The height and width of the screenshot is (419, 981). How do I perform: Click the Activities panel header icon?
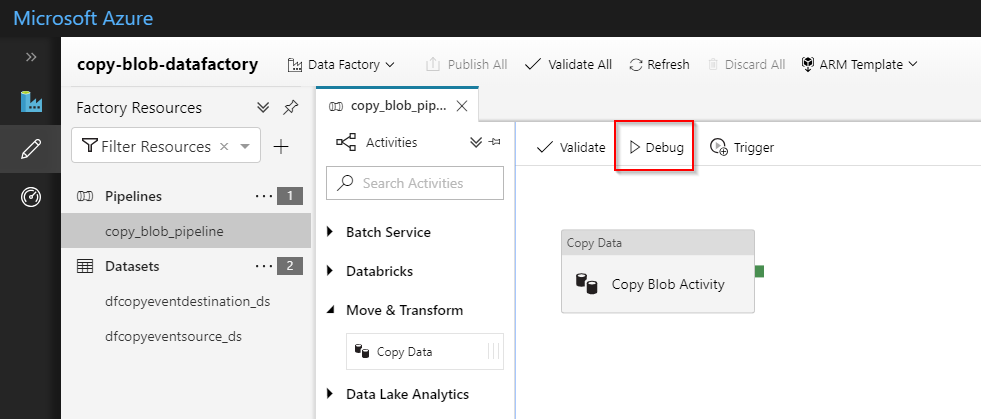346,142
